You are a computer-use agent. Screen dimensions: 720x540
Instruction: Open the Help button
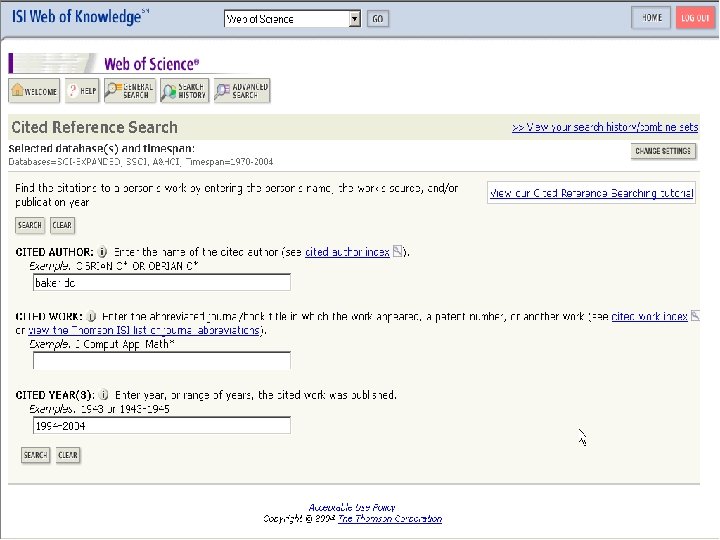(x=82, y=90)
